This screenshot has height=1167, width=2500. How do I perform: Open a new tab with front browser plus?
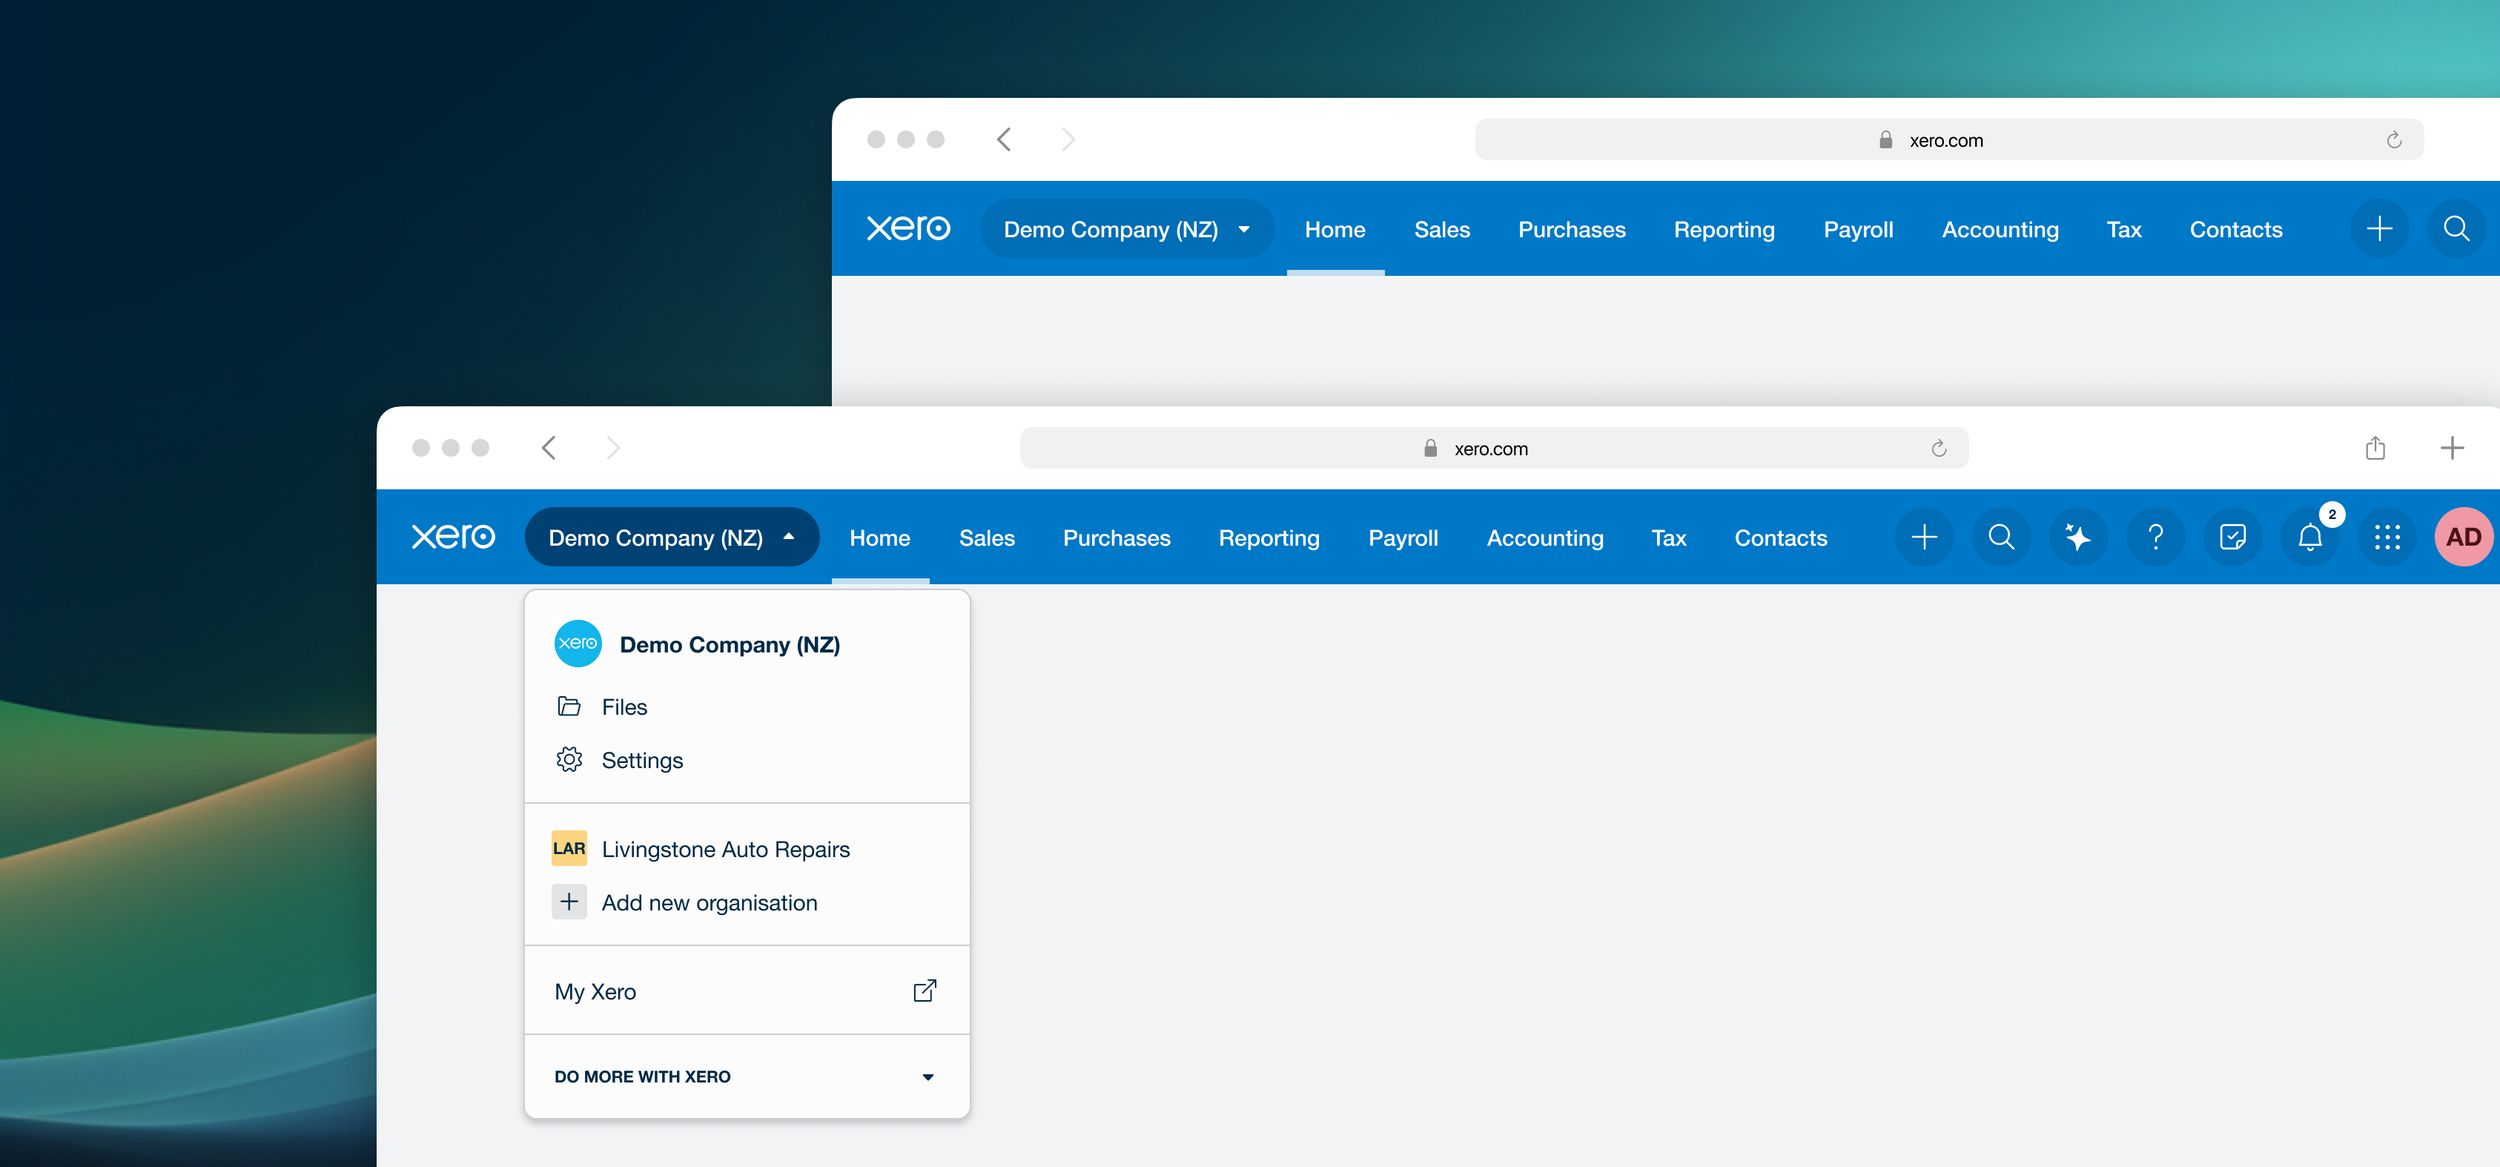[x=2451, y=447]
